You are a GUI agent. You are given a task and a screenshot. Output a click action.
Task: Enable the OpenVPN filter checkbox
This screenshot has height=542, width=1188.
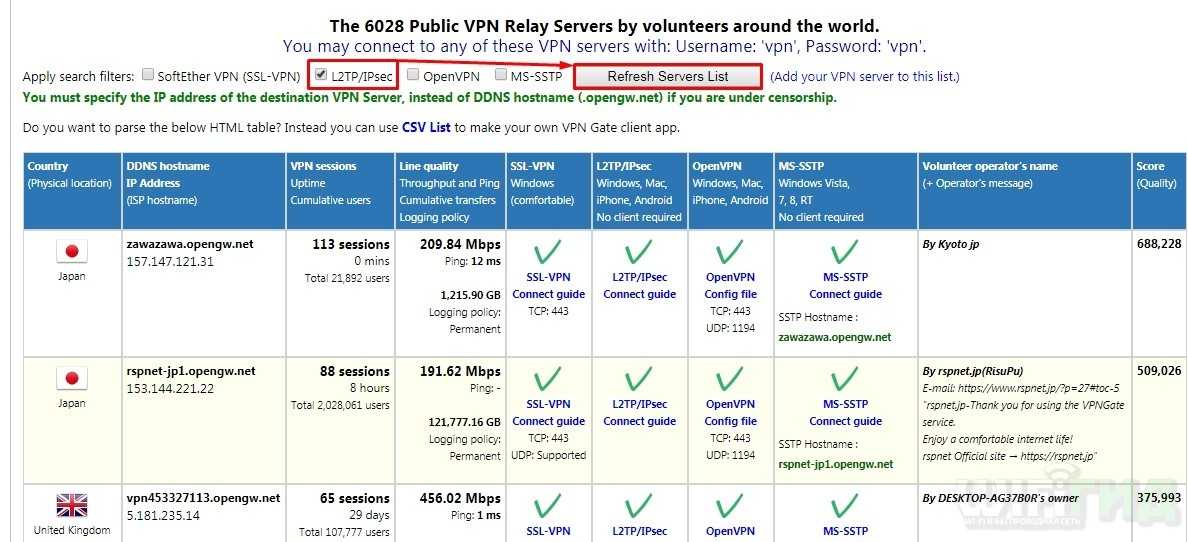(x=413, y=74)
